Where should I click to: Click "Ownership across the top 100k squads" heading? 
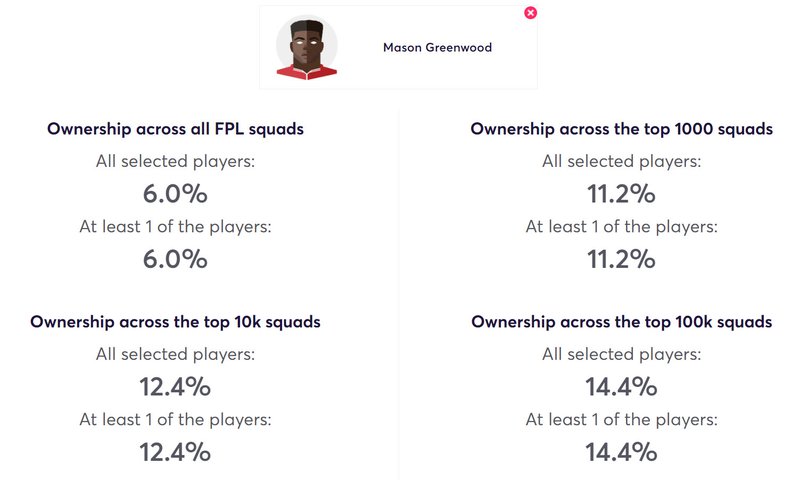coord(621,322)
